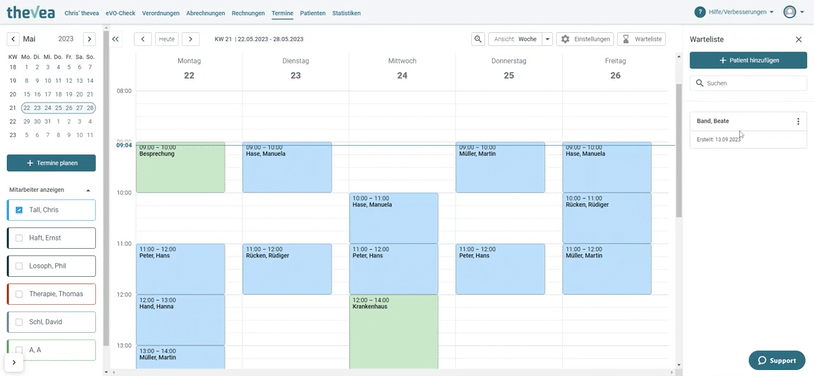Click the magnifier search icon in calendar toolbar
814x376 pixels.
478,39
